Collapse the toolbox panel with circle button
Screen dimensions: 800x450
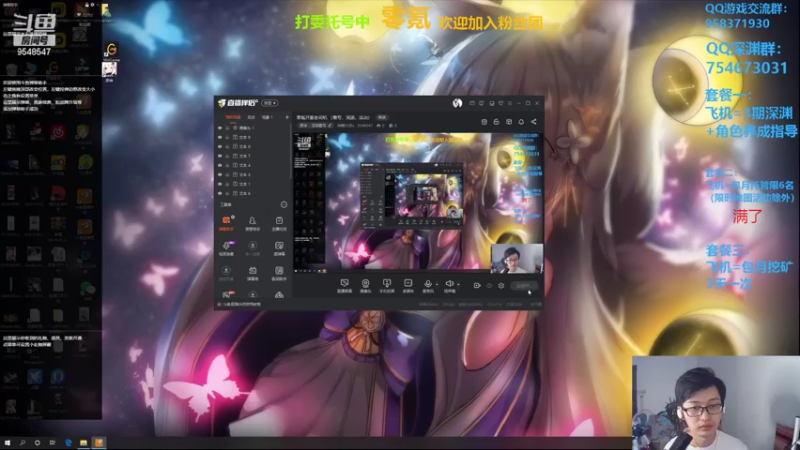pos(284,205)
